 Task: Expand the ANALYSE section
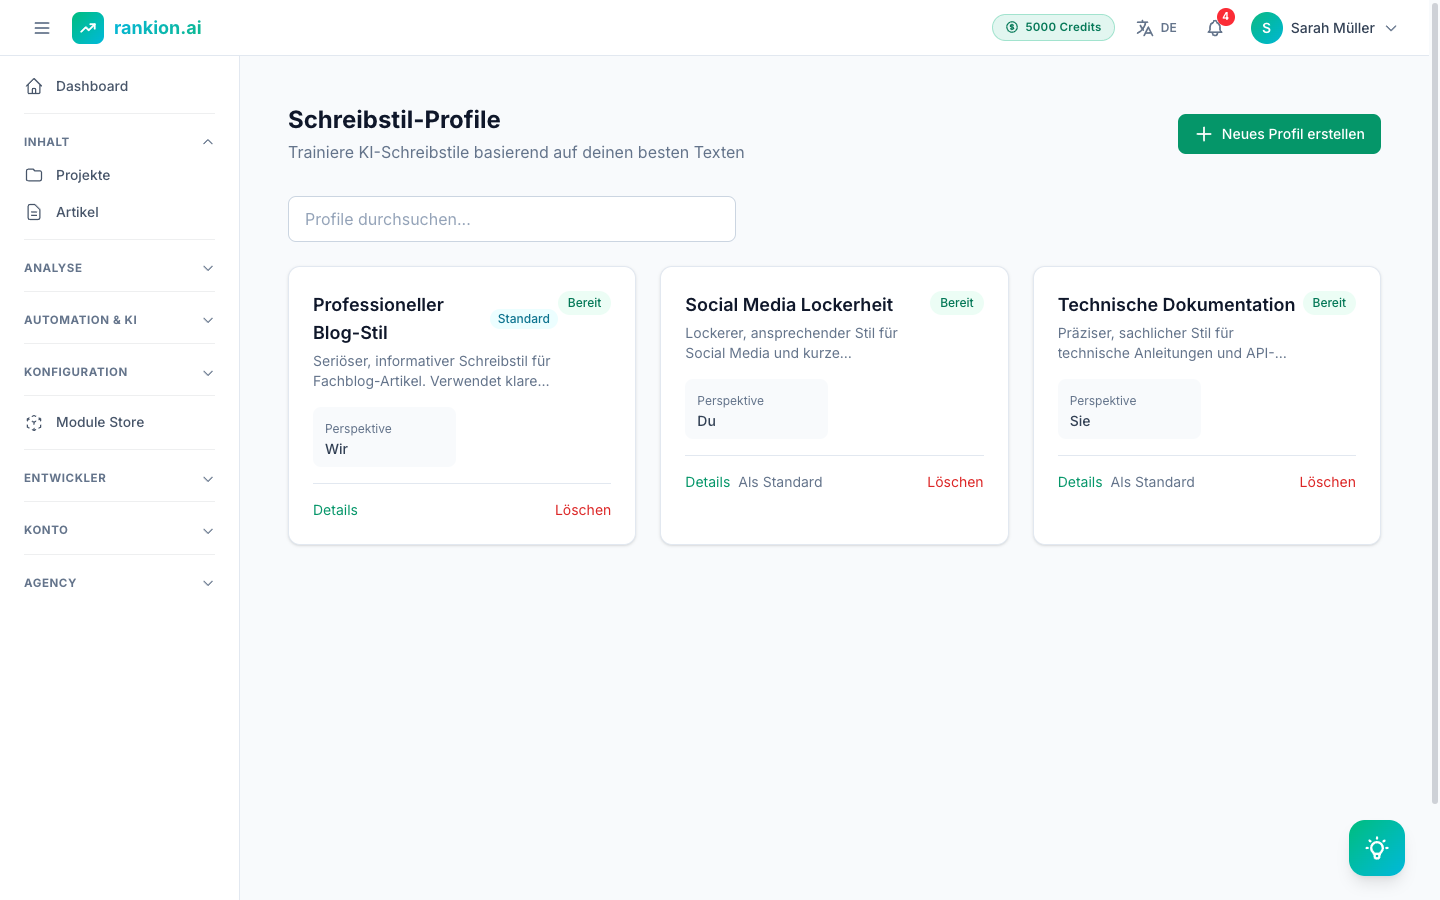coord(120,268)
